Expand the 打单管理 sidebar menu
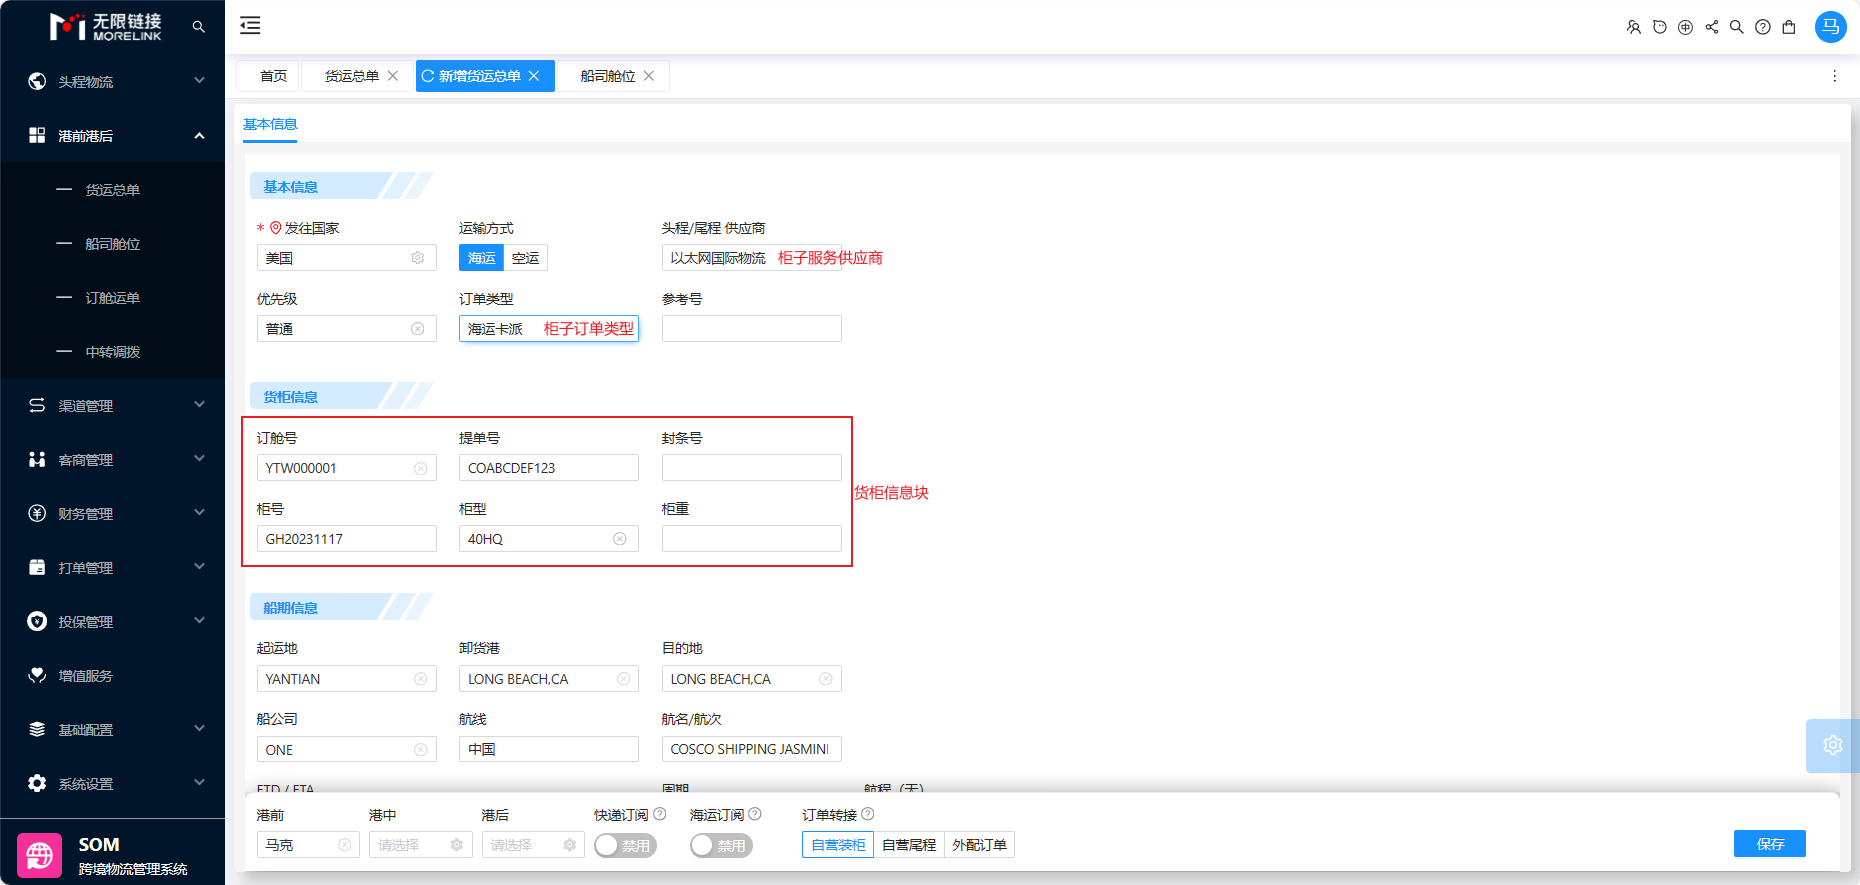The image size is (1860, 885). coord(113,568)
